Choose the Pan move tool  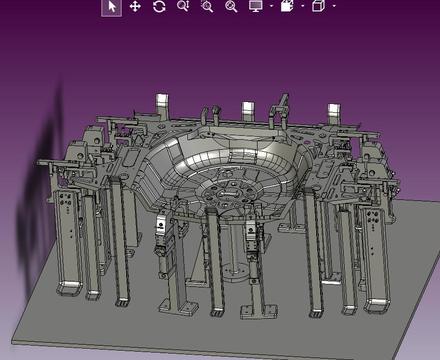click(135, 6)
